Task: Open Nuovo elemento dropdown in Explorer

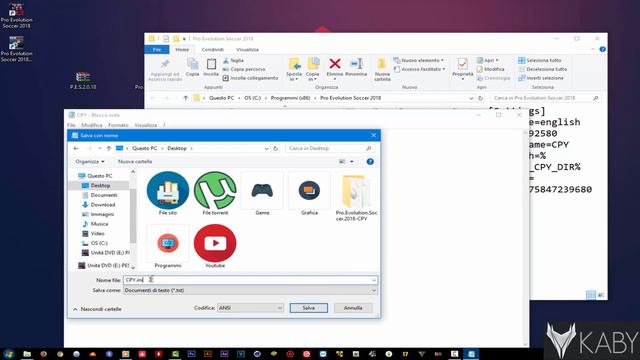Action: pos(419,60)
